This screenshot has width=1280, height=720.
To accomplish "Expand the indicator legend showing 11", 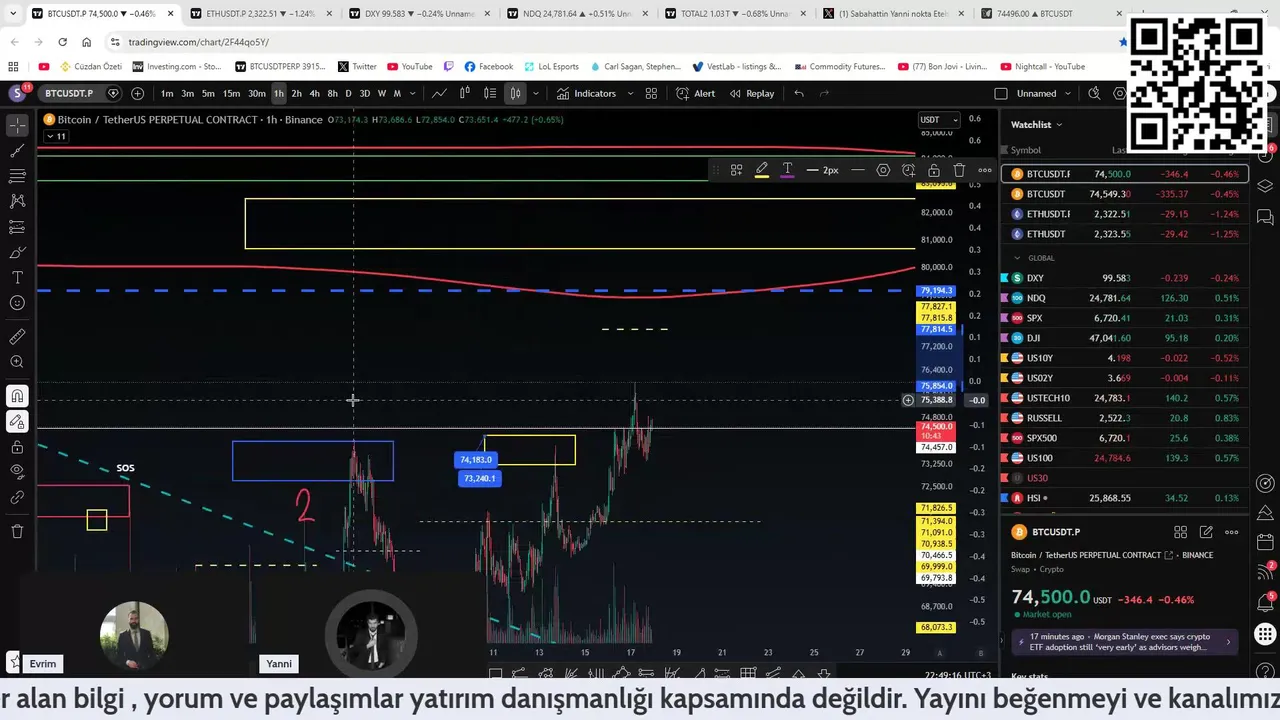I will (x=55, y=136).
